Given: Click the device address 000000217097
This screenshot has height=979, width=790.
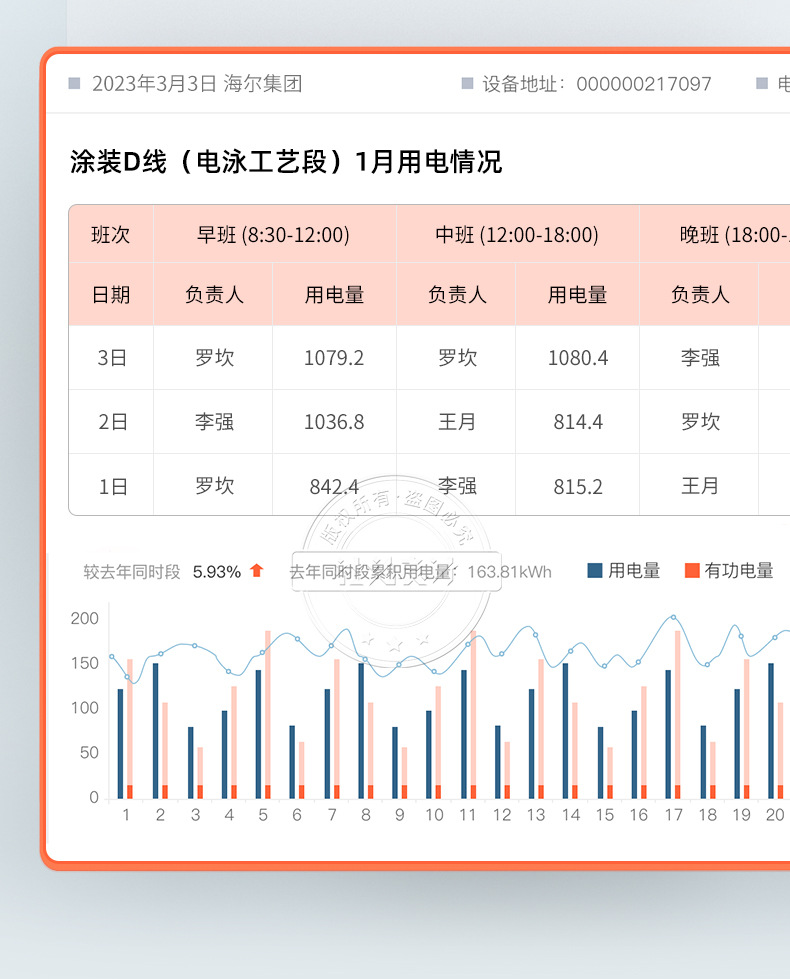Looking at the screenshot, I should point(643,84).
